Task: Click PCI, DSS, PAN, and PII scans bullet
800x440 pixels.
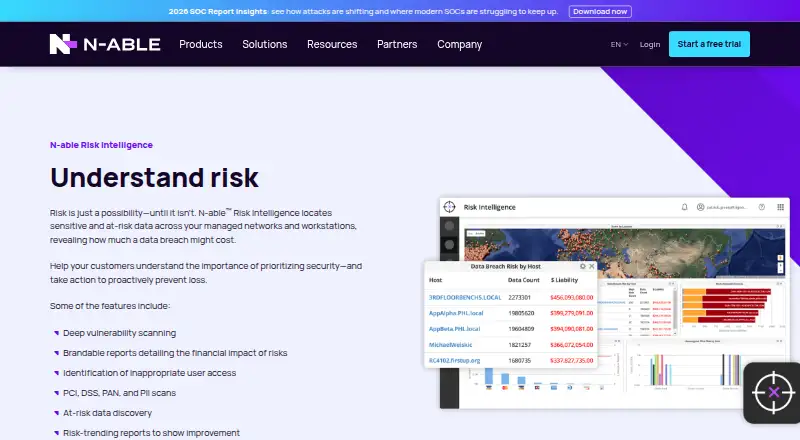Action: click(x=119, y=393)
